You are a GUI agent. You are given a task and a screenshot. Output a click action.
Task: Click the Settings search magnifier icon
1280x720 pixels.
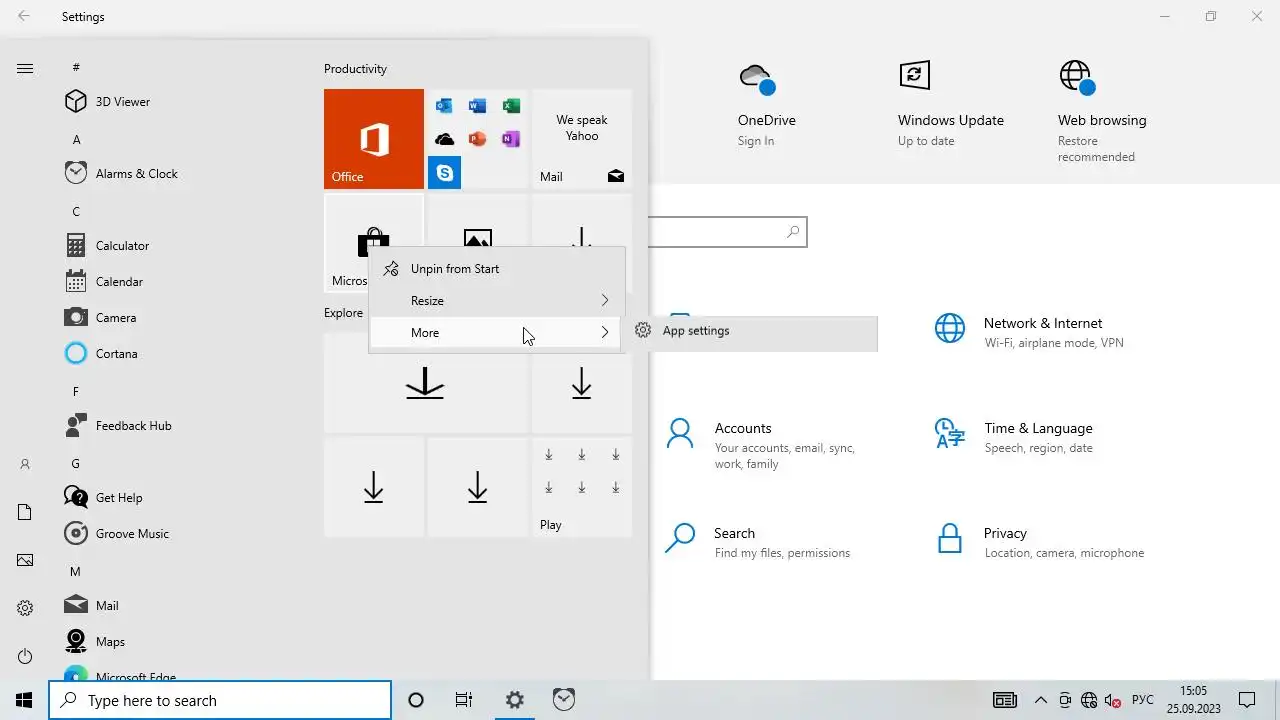[793, 232]
